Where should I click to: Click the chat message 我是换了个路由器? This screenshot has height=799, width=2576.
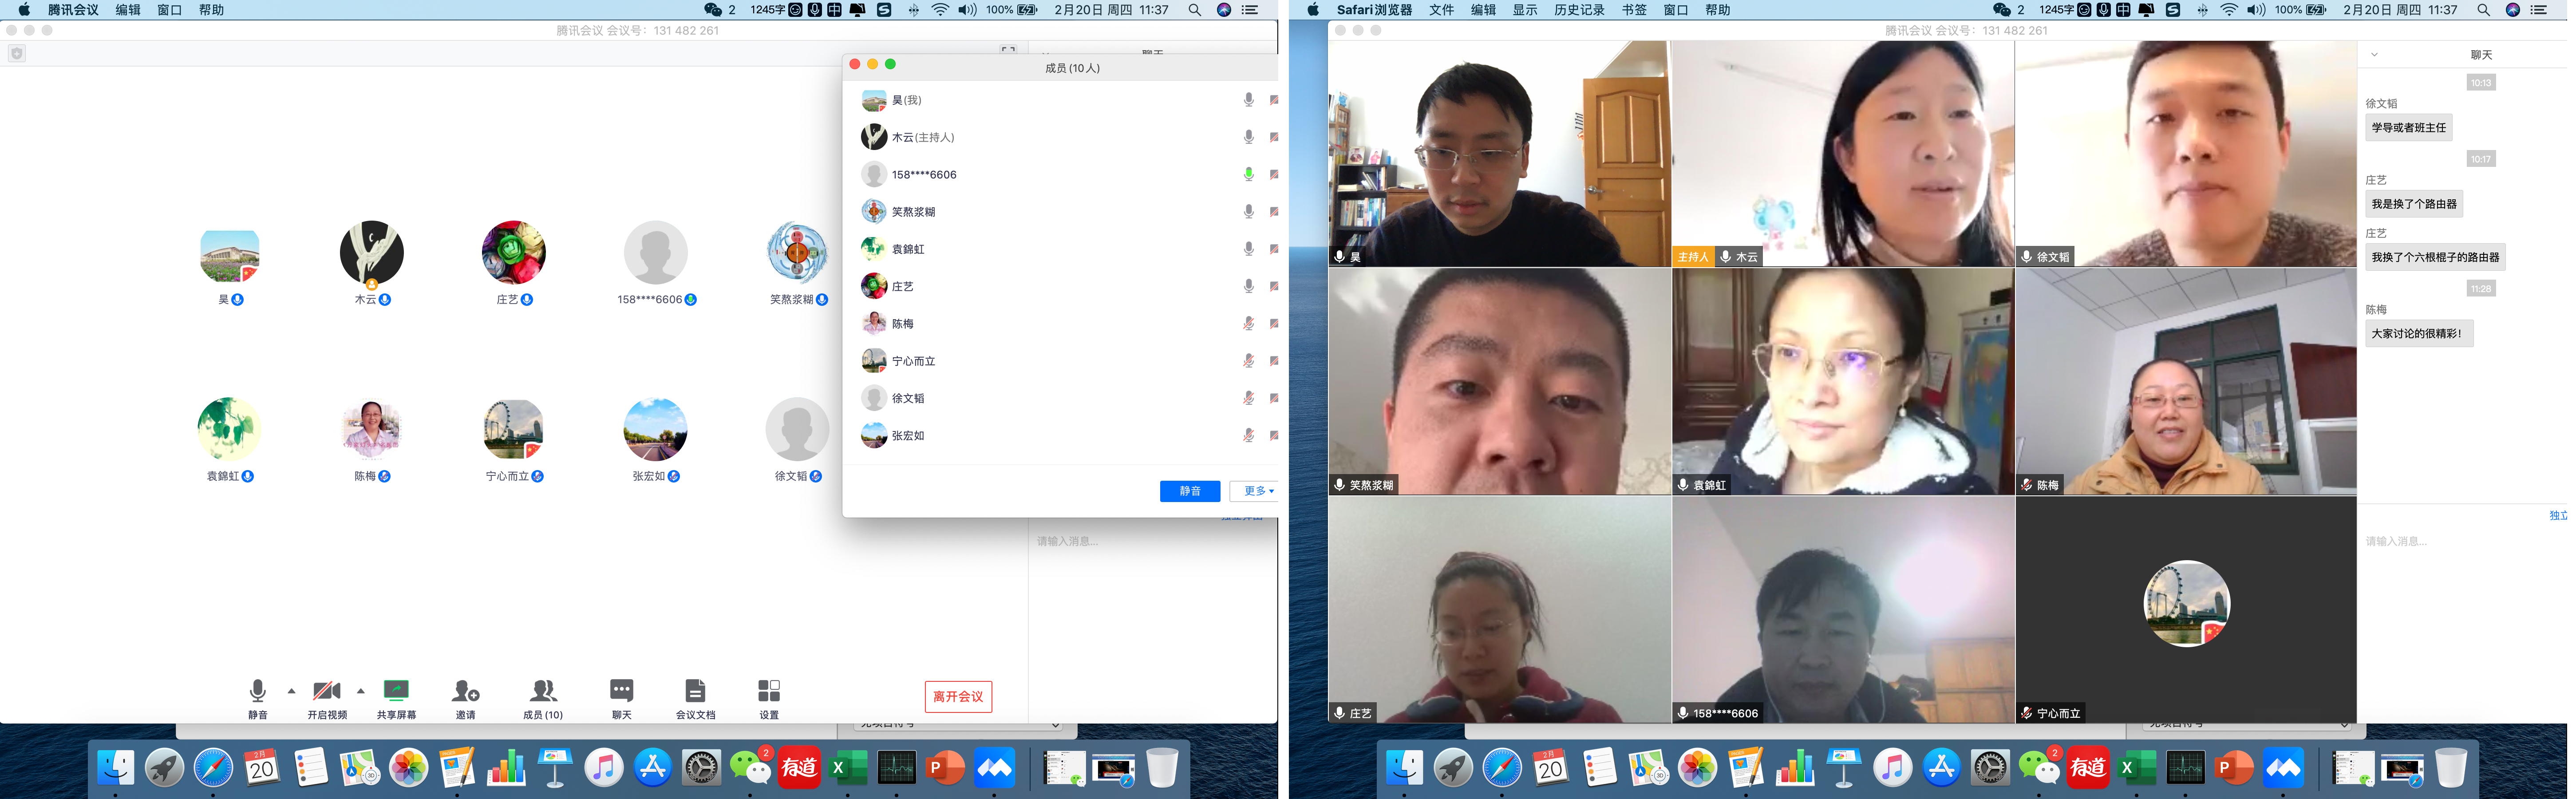(2414, 204)
